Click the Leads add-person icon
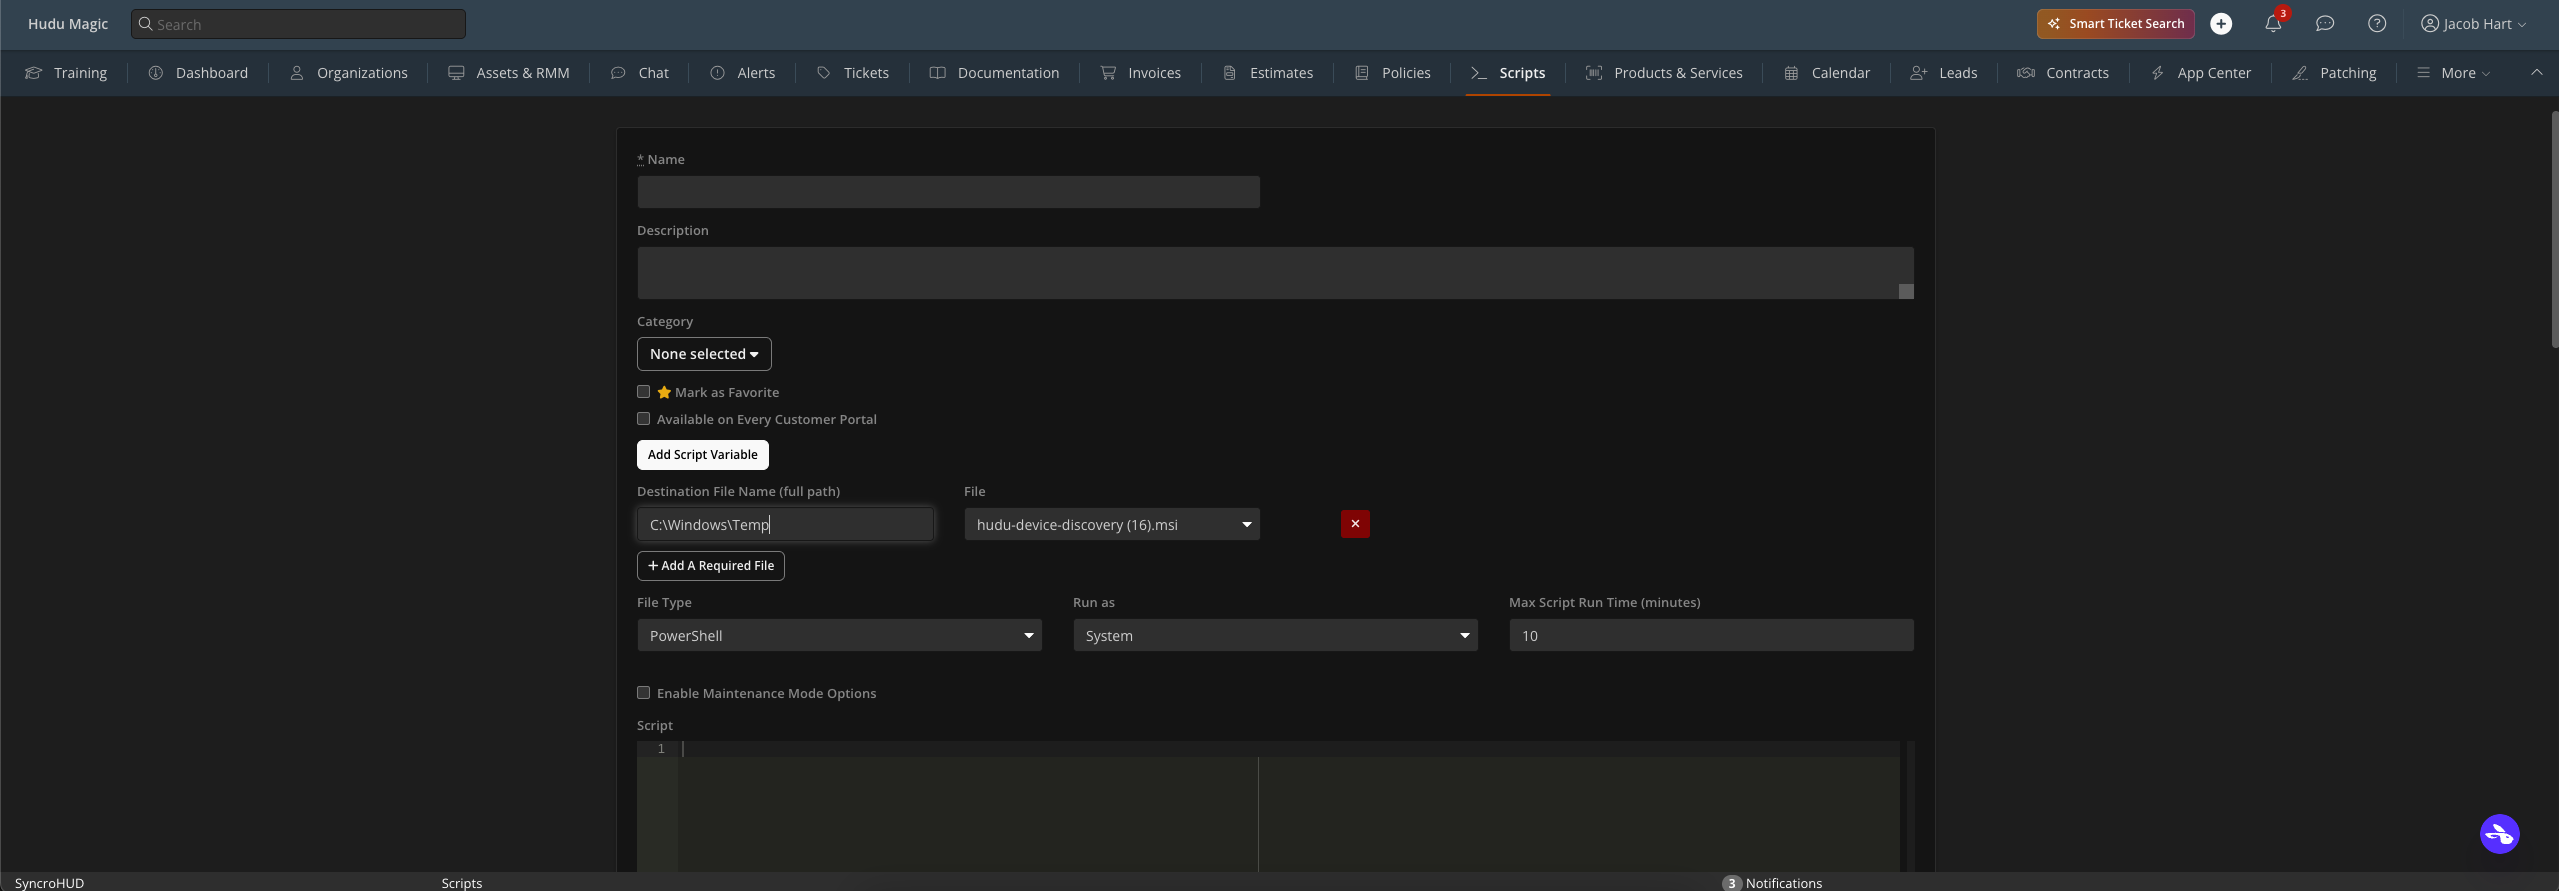The width and height of the screenshot is (2559, 891). (1918, 73)
